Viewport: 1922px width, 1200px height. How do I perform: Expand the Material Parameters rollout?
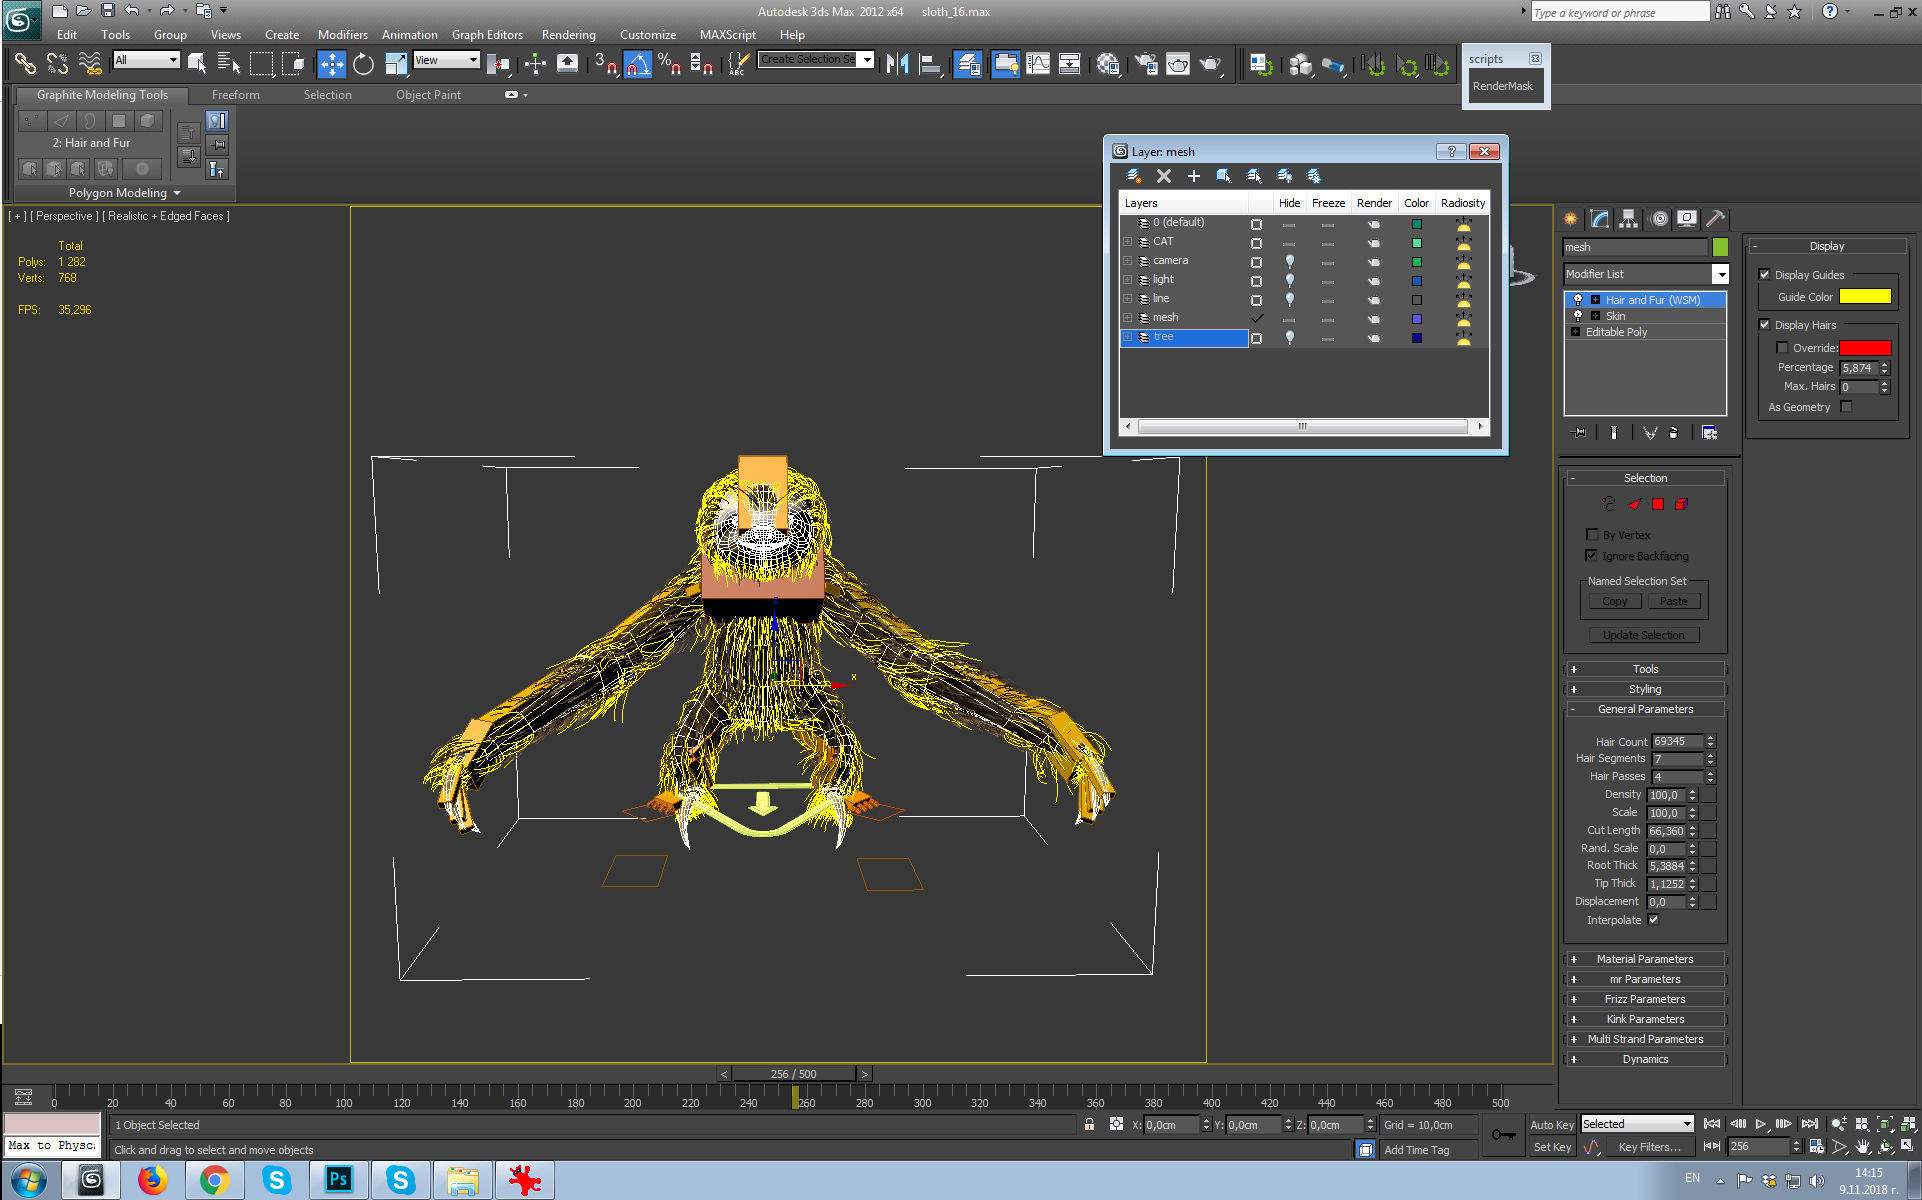(1645, 959)
